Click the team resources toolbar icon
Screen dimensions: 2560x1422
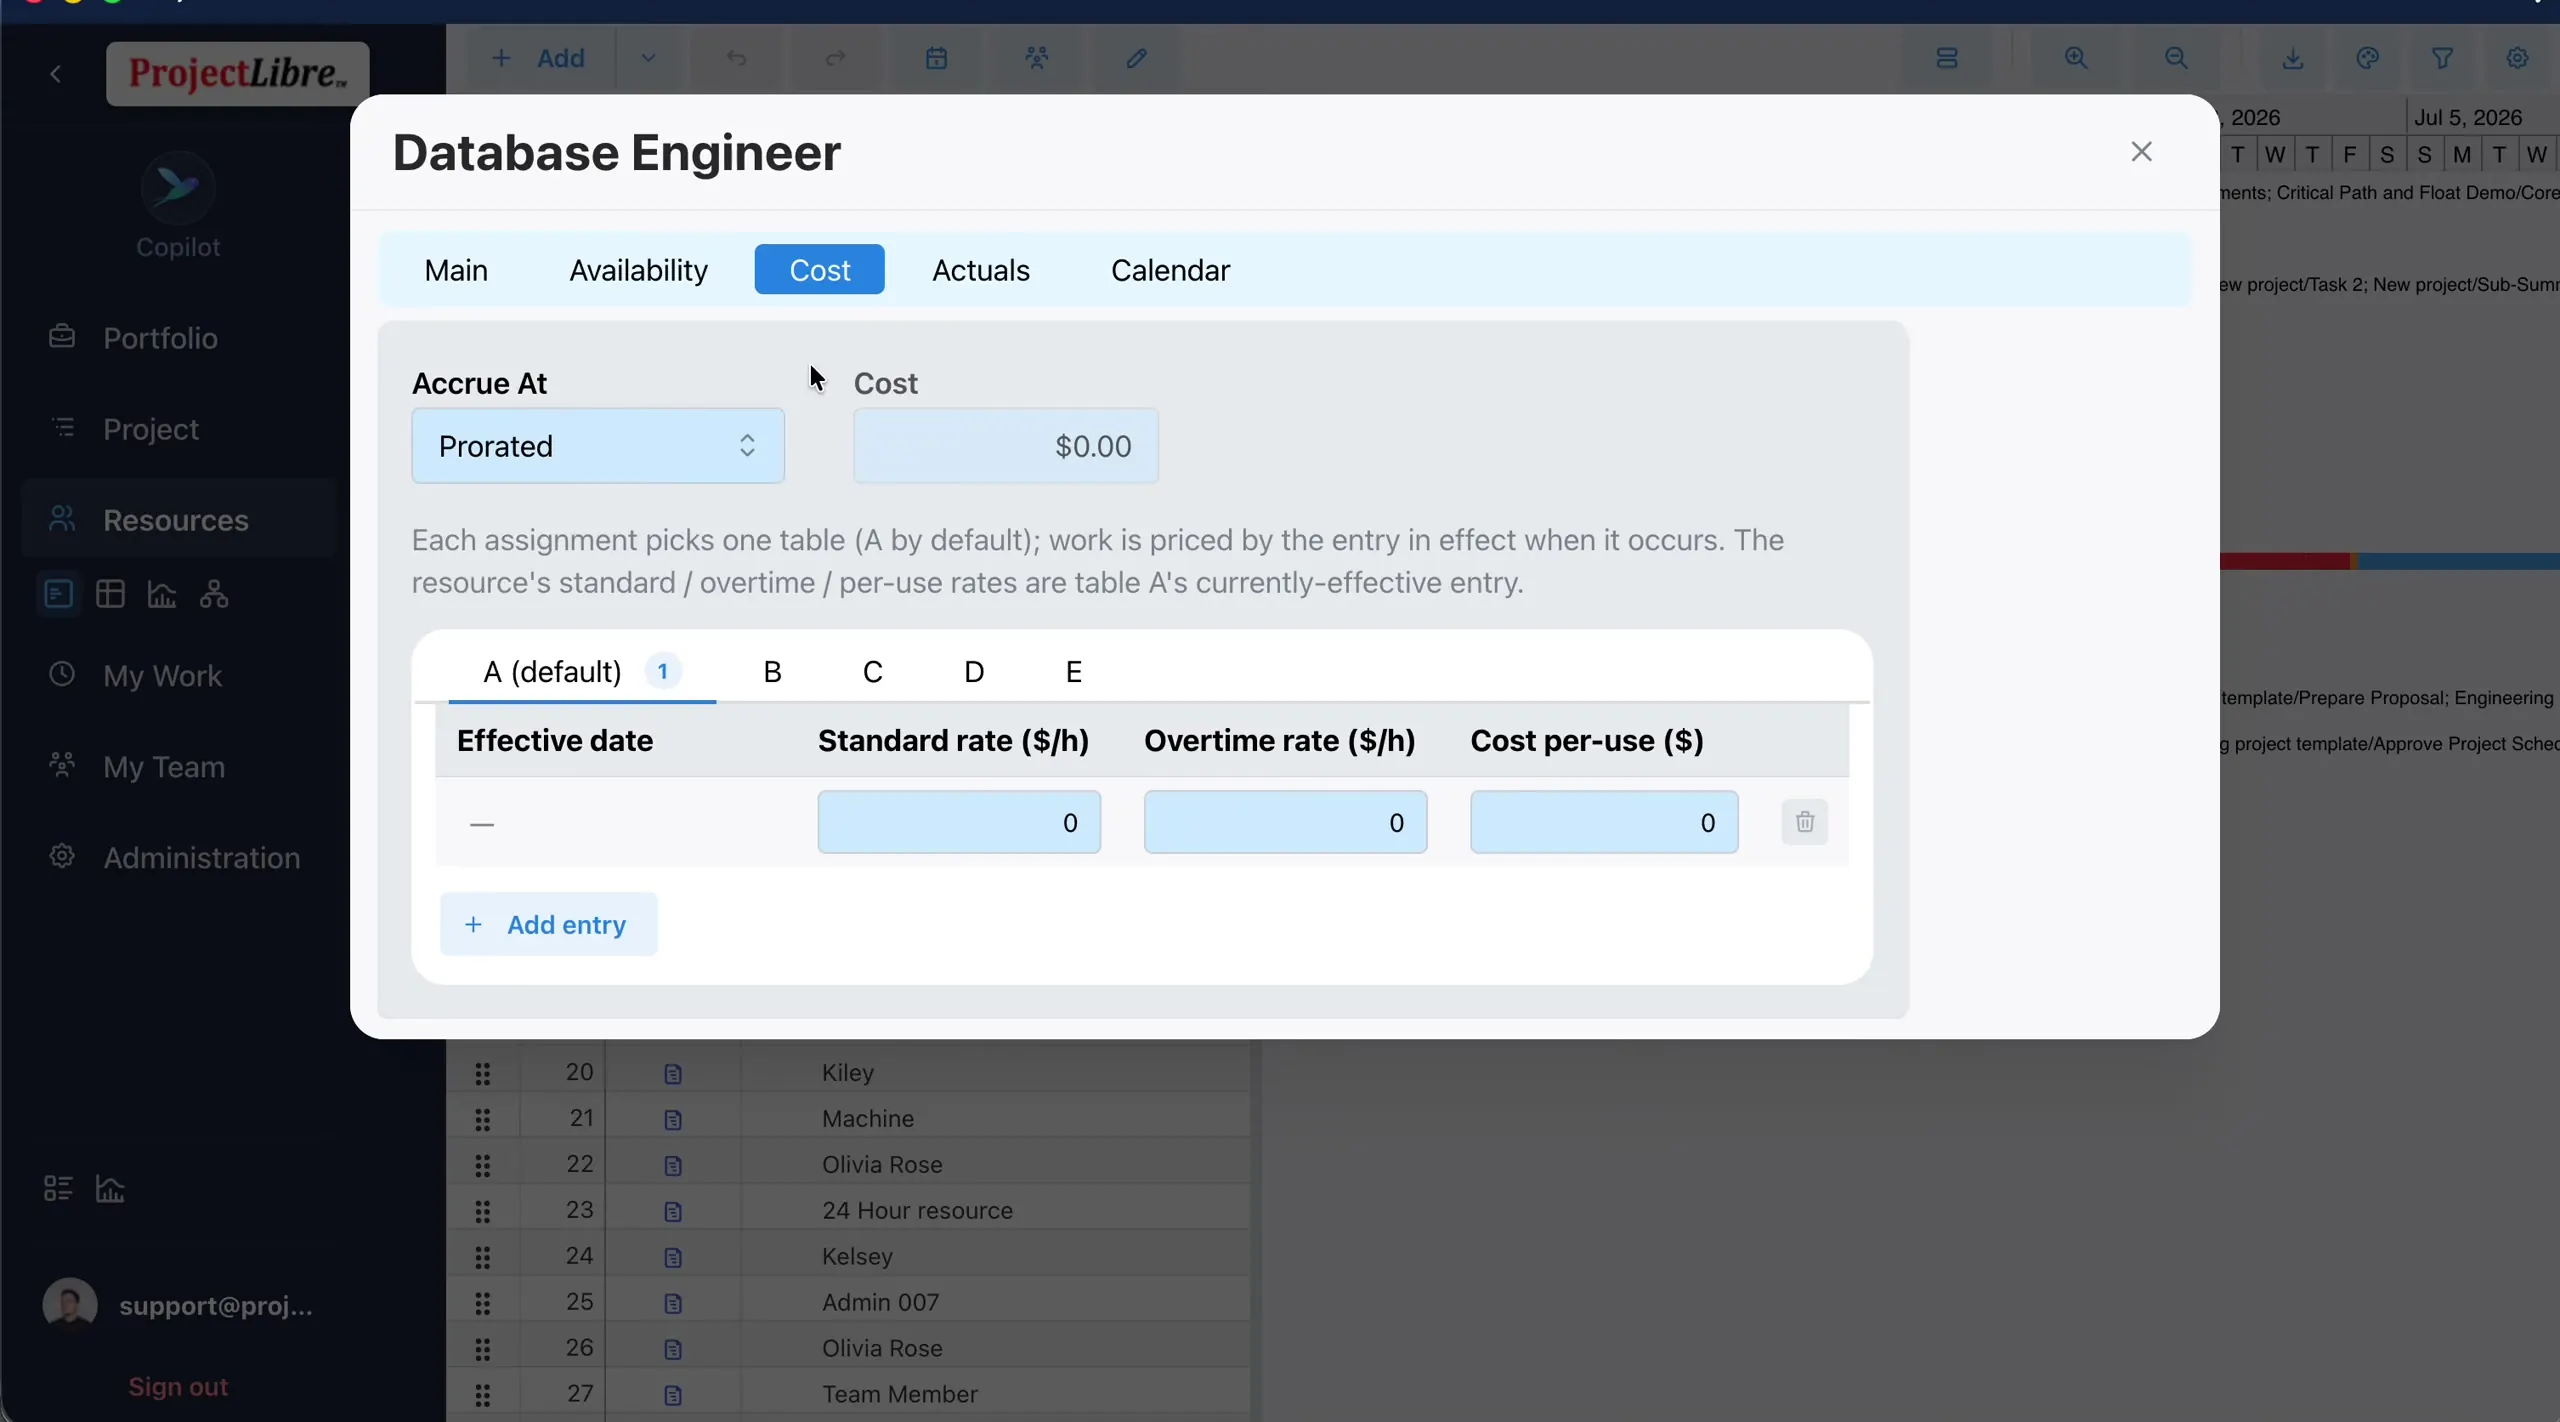(x=1037, y=58)
